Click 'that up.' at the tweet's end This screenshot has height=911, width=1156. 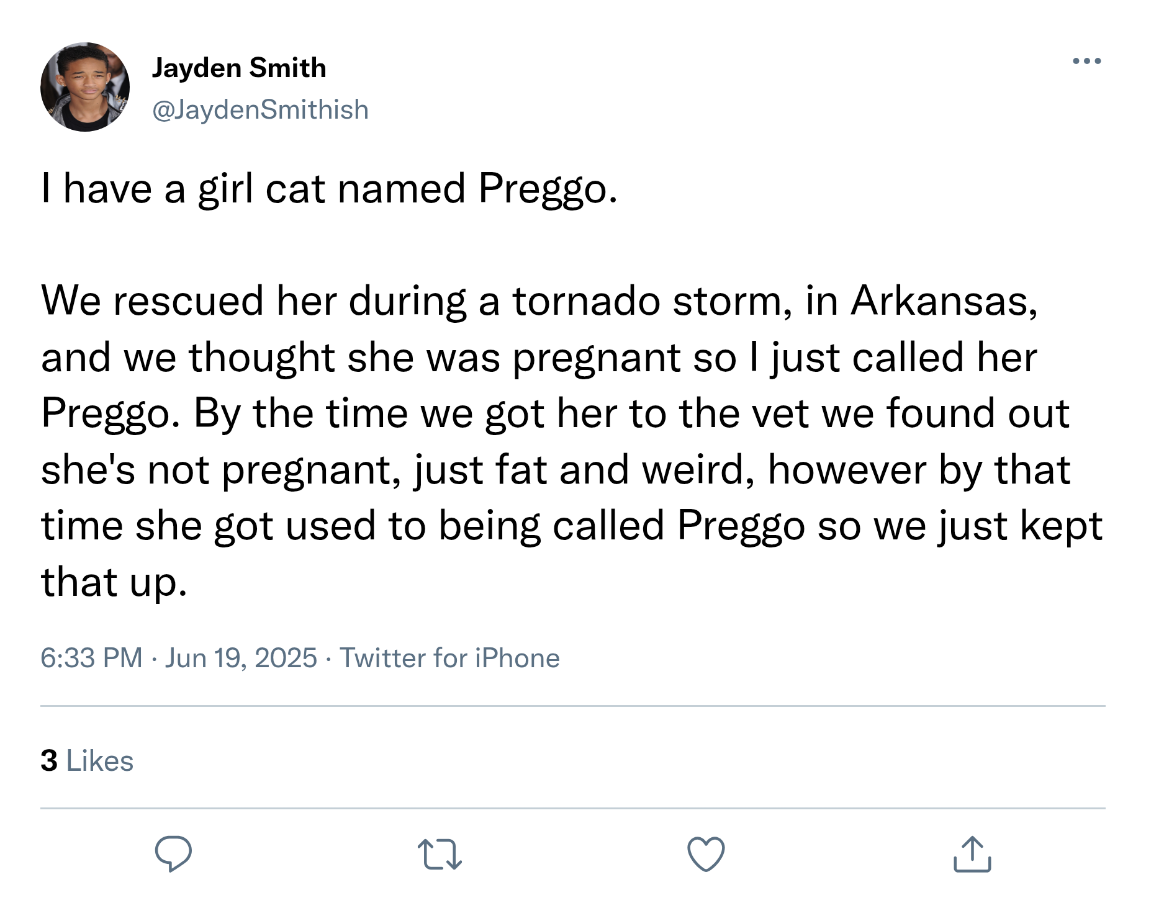pos(113,582)
